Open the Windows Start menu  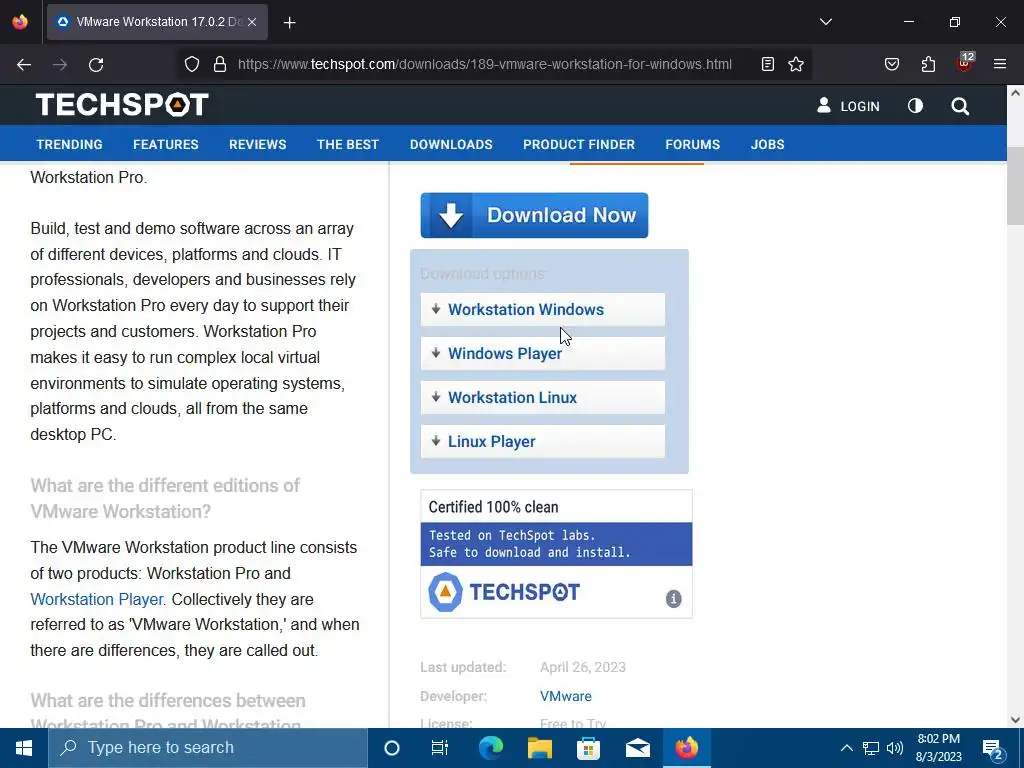[x=24, y=748]
